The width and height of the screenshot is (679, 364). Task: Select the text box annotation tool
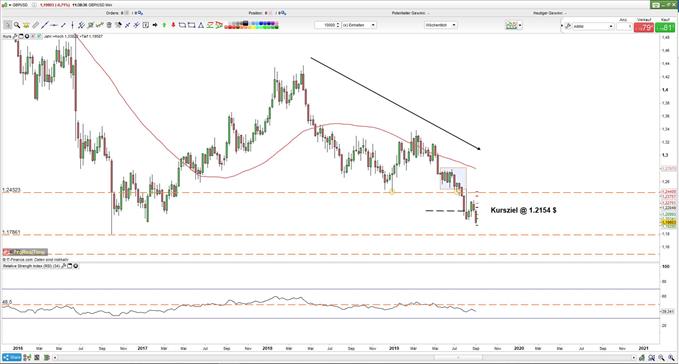tap(146, 25)
